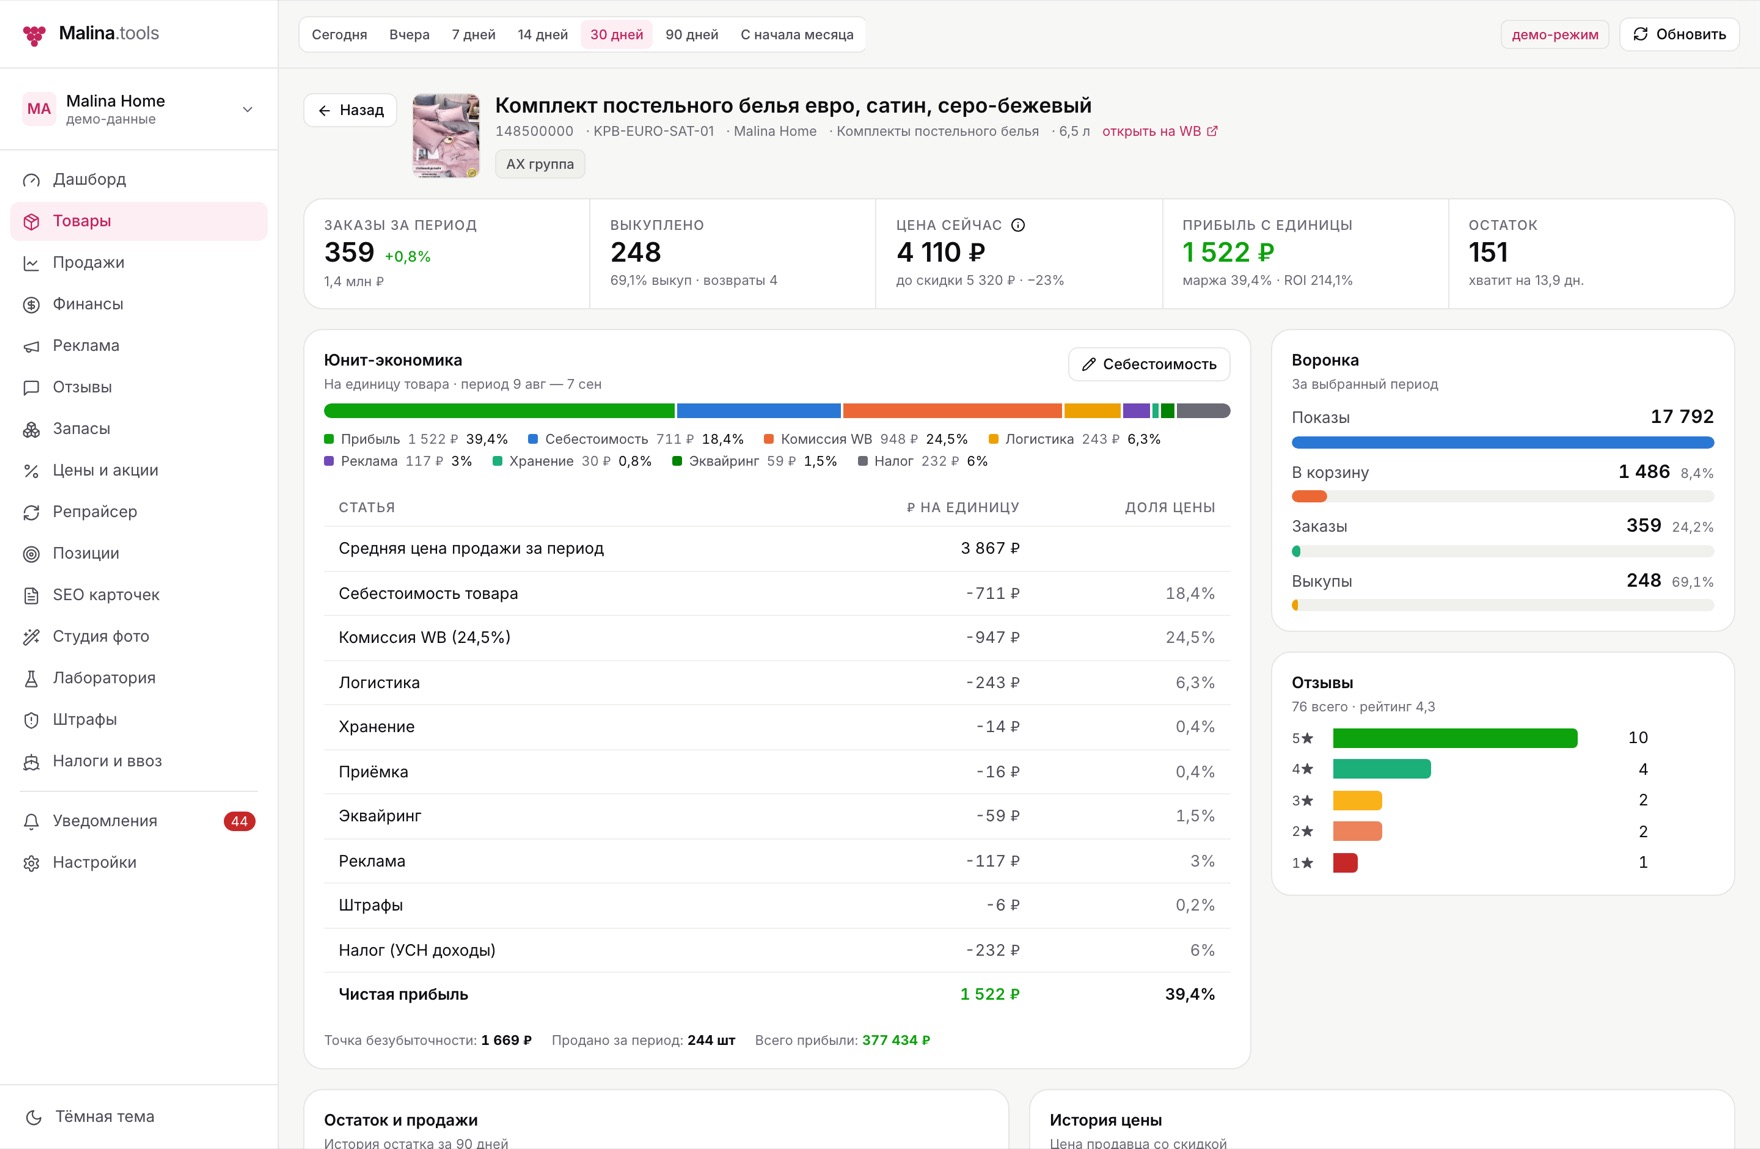Select the Вчера period tab
The height and width of the screenshot is (1149, 1760).
point(410,34)
